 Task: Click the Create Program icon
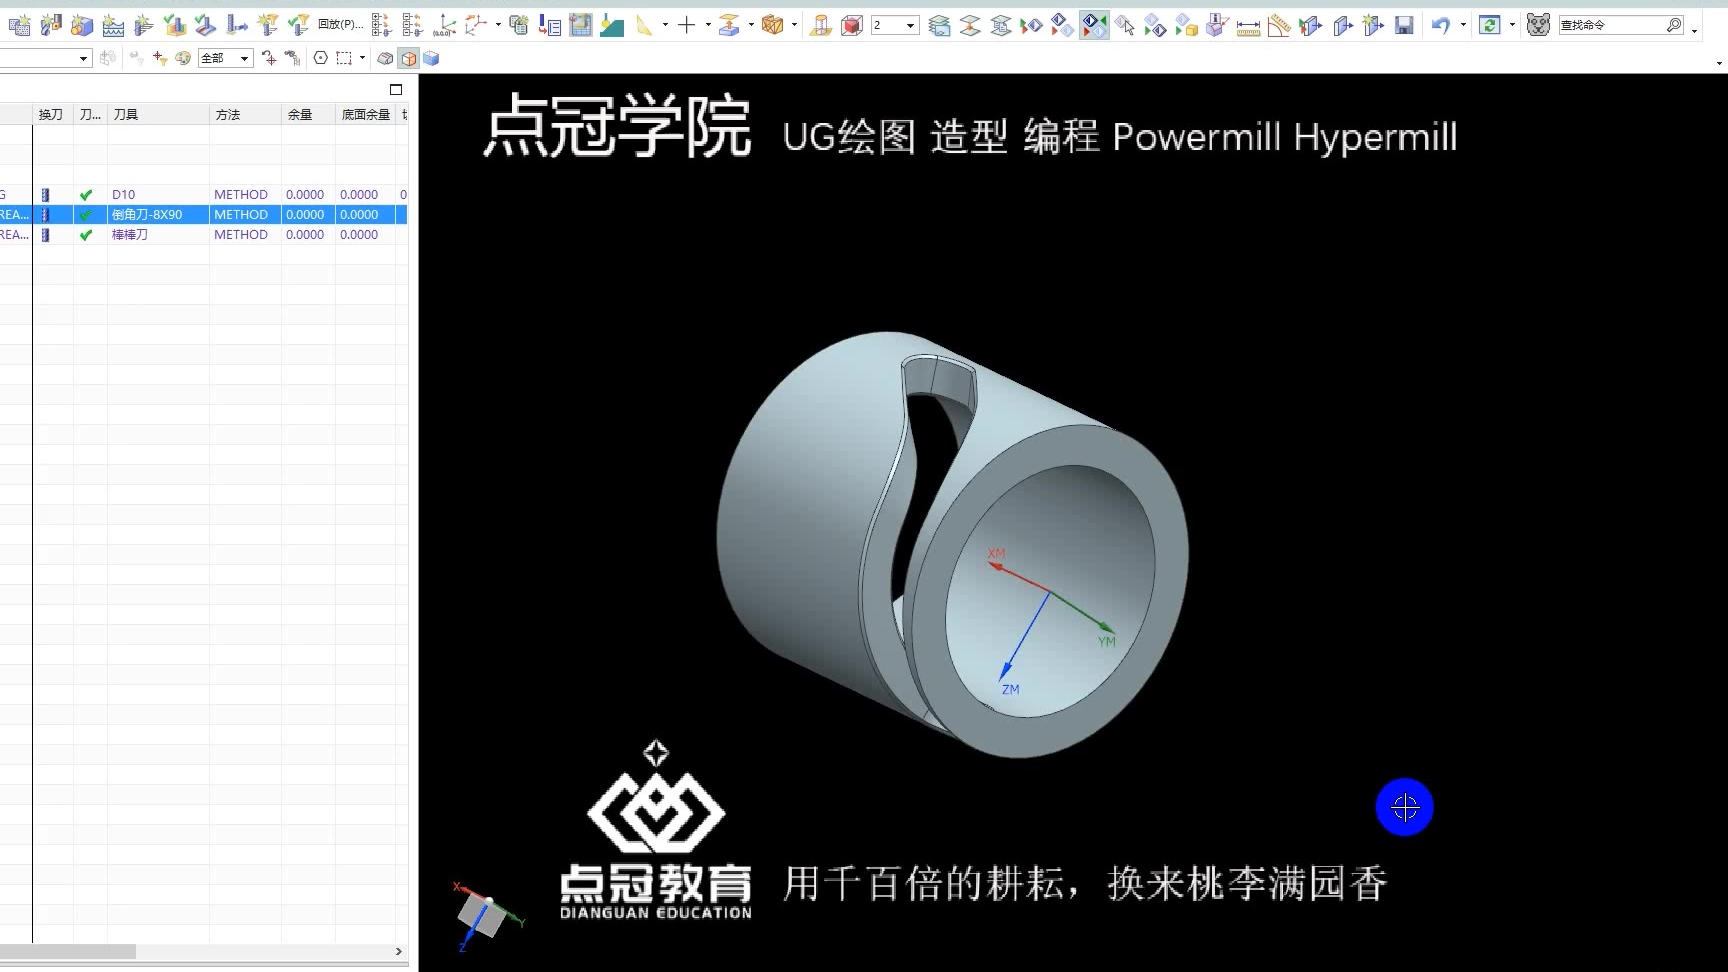pos(19,25)
